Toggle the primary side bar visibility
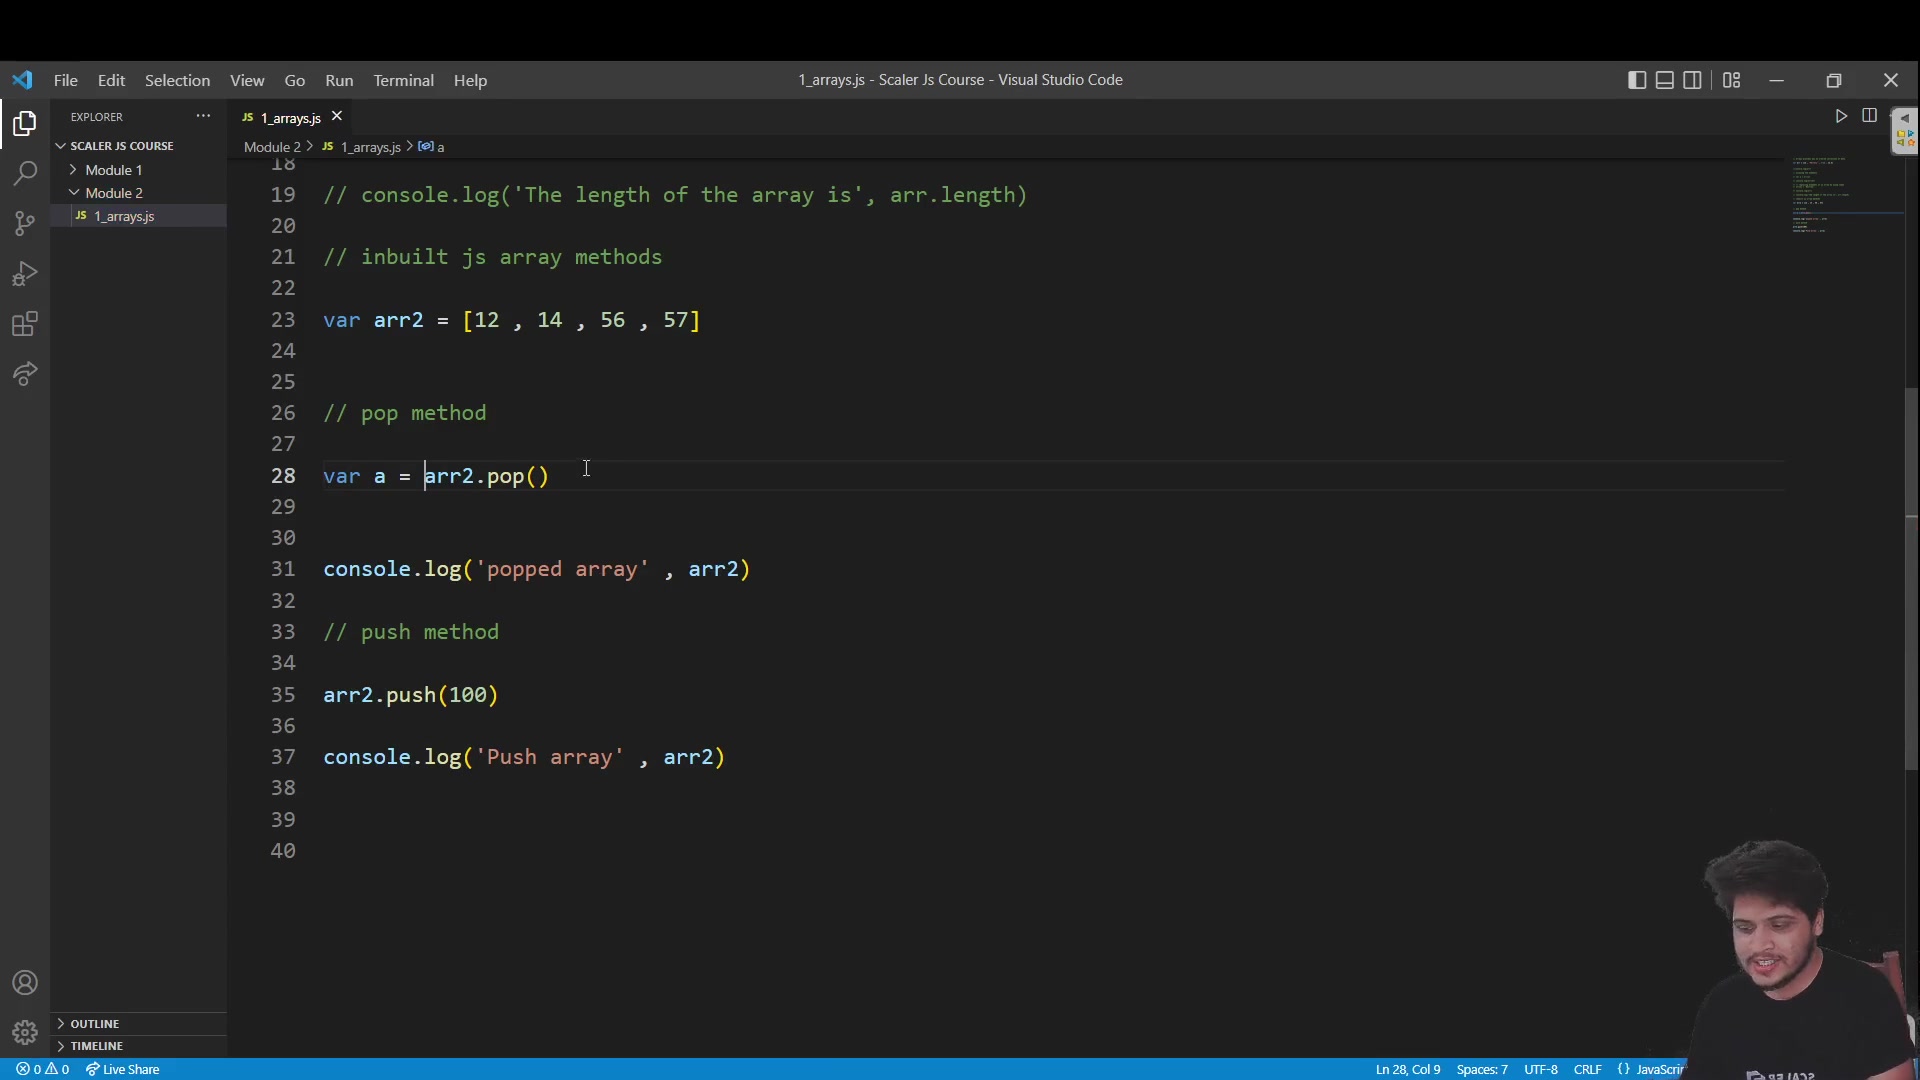The width and height of the screenshot is (1920, 1080). (1637, 80)
